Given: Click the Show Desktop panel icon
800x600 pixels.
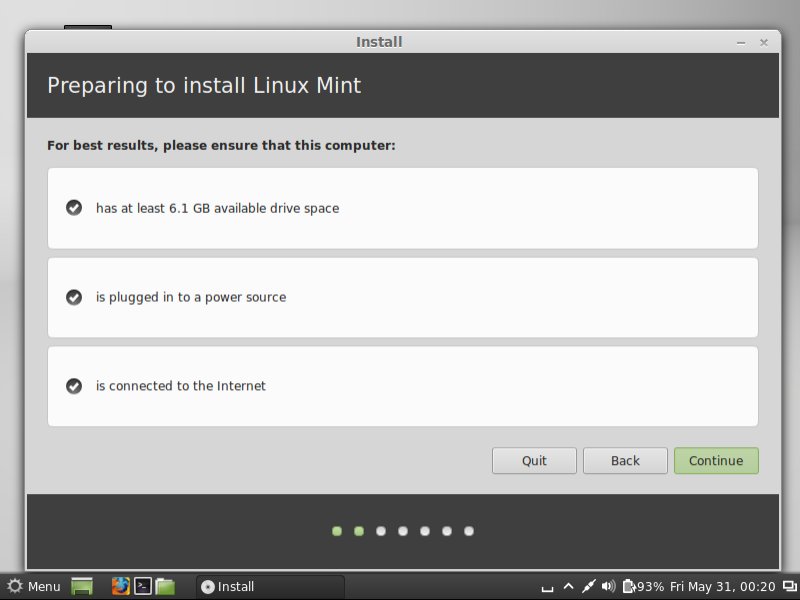Looking at the screenshot, I should coord(82,586).
